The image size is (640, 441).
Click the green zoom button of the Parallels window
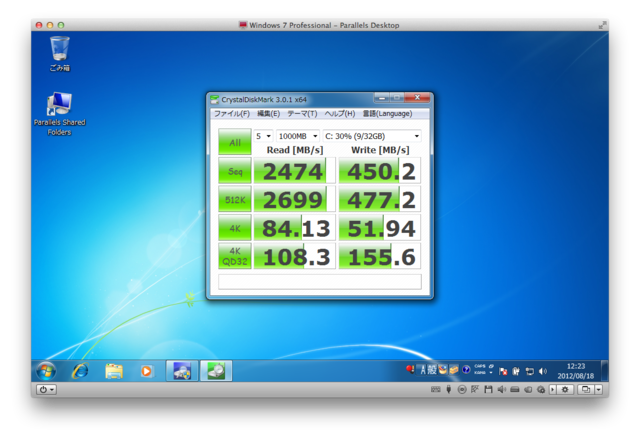pos(61,25)
